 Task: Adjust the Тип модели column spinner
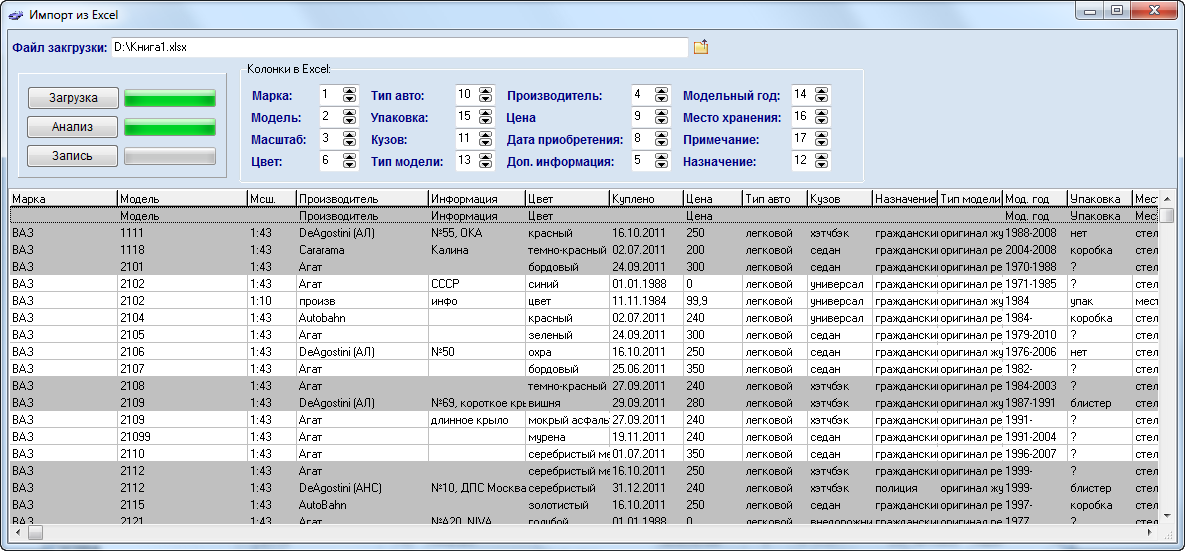coord(487,160)
